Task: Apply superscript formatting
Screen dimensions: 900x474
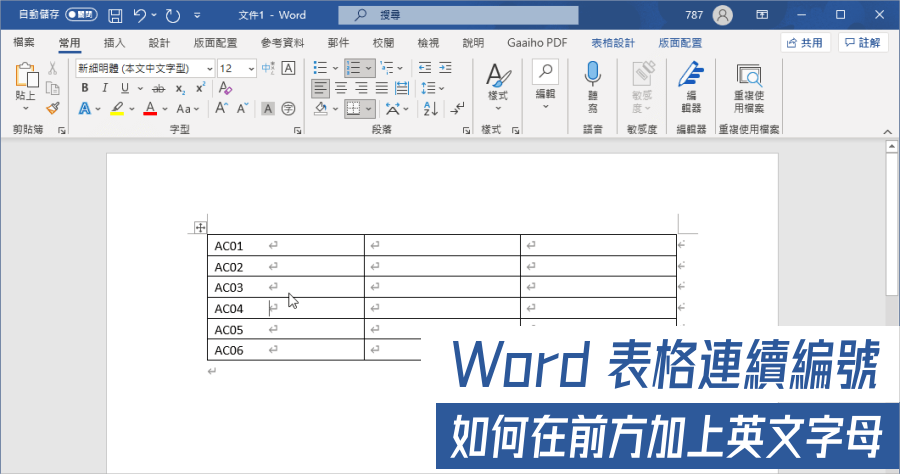Action: tap(200, 88)
